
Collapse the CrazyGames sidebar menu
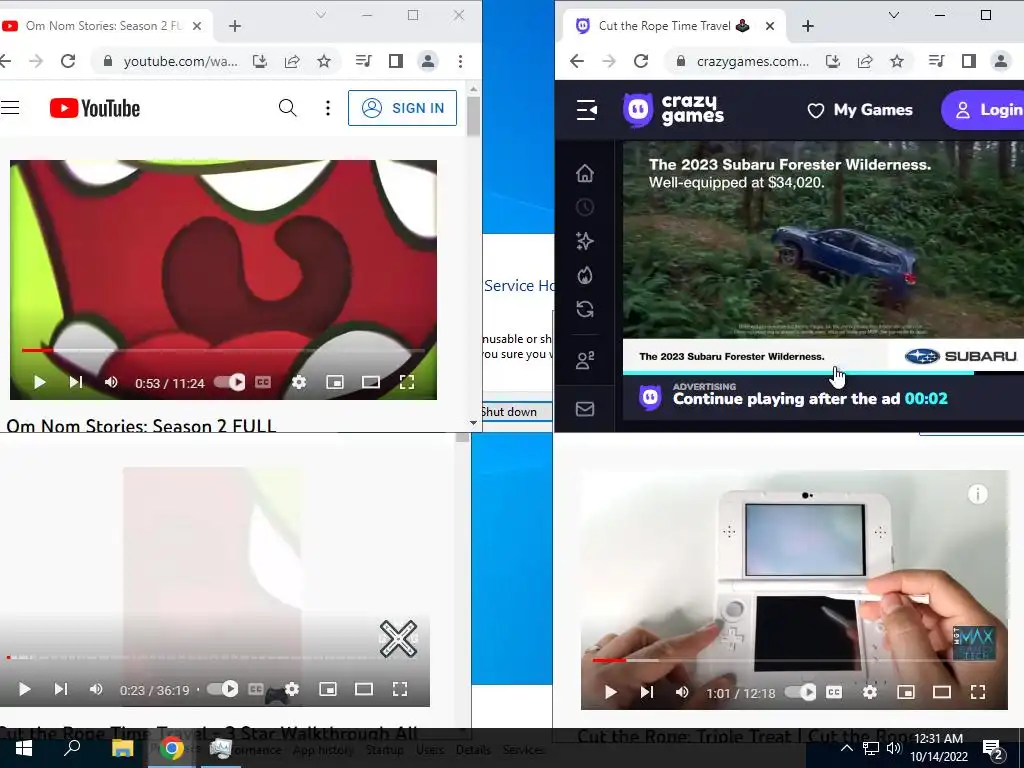586,110
